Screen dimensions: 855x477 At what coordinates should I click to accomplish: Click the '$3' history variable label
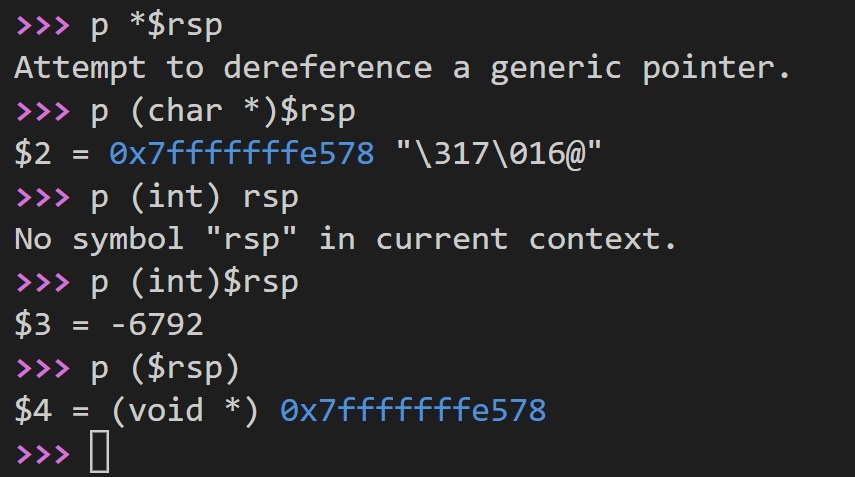(x=33, y=324)
